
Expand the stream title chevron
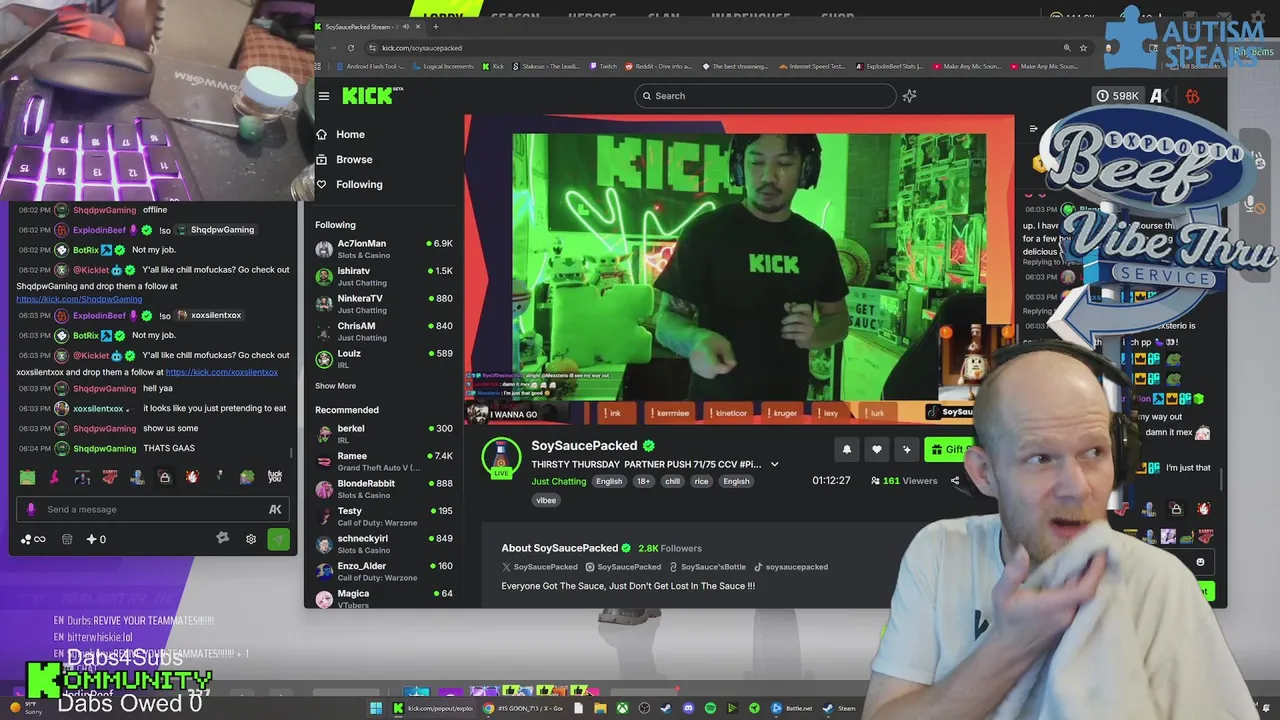coord(774,464)
